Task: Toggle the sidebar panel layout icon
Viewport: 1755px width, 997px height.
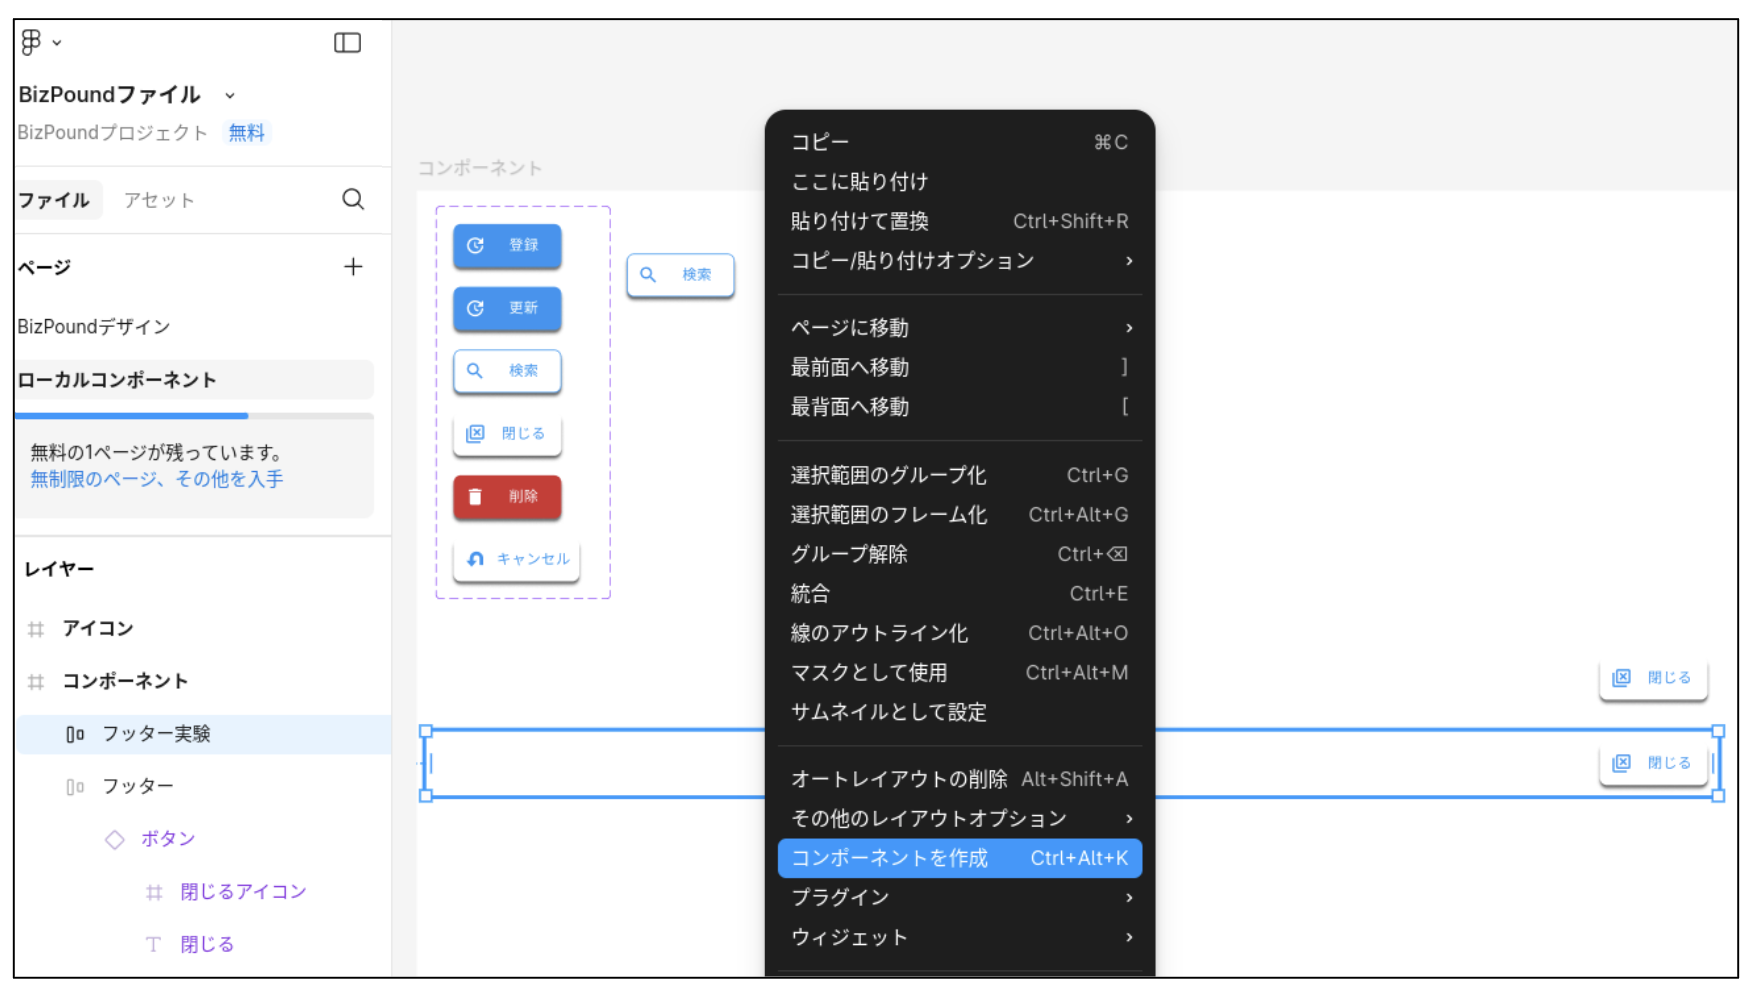Action: coord(347,42)
